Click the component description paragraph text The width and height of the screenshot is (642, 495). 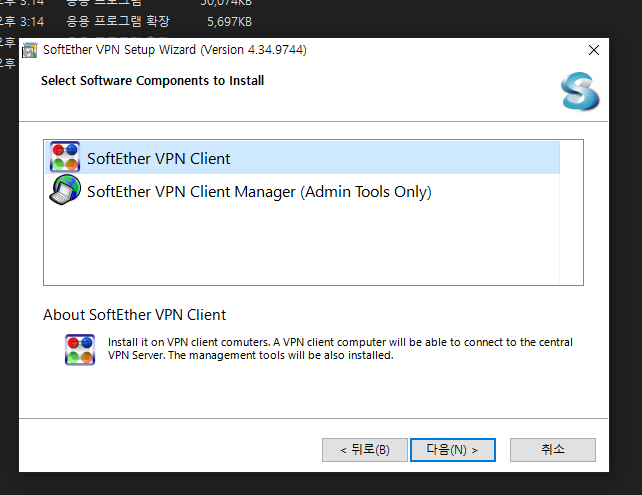tap(340, 349)
